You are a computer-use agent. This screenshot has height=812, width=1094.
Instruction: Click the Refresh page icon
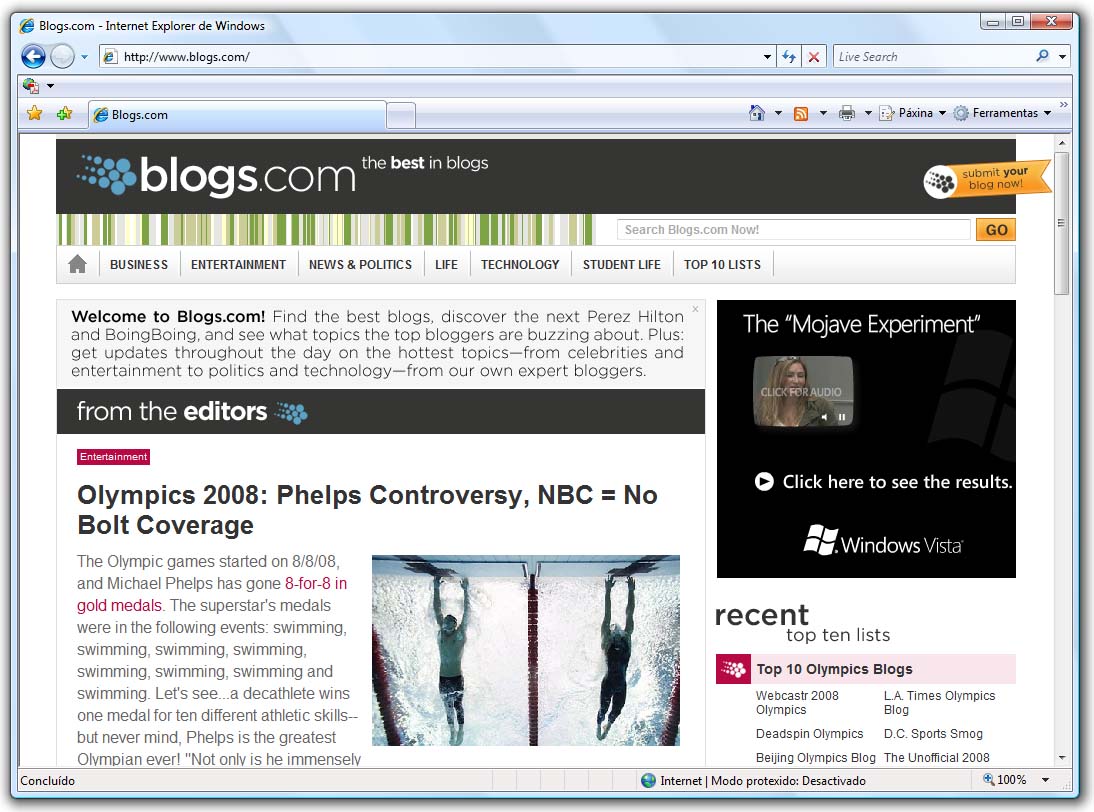pos(788,57)
